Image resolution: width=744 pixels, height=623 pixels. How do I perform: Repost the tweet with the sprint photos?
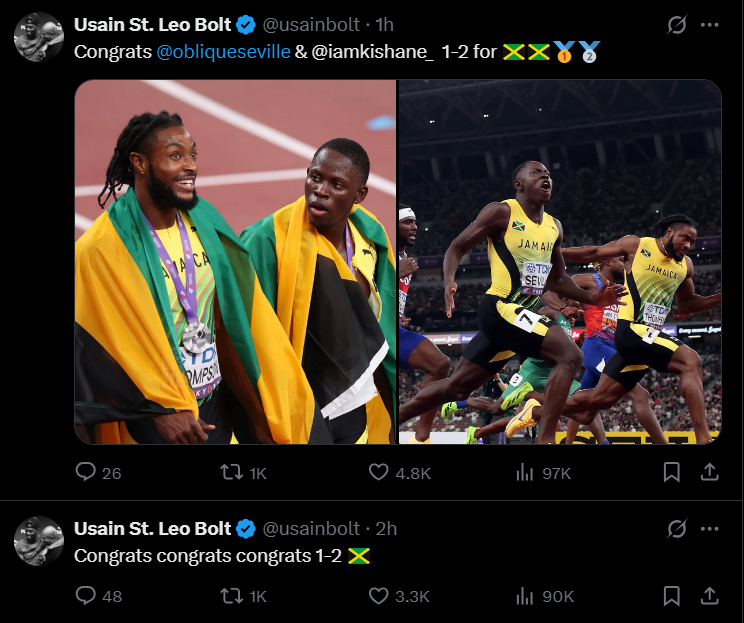point(232,472)
